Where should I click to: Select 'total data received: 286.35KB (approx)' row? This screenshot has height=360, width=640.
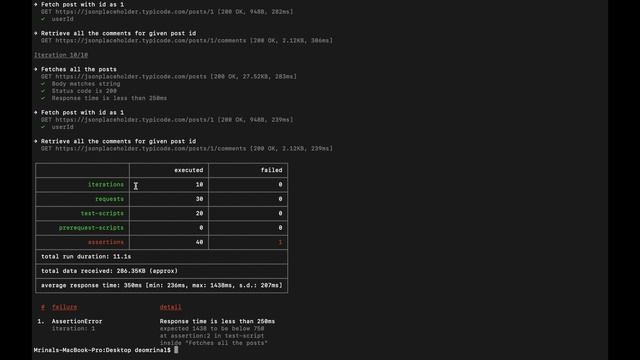tap(162, 271)
